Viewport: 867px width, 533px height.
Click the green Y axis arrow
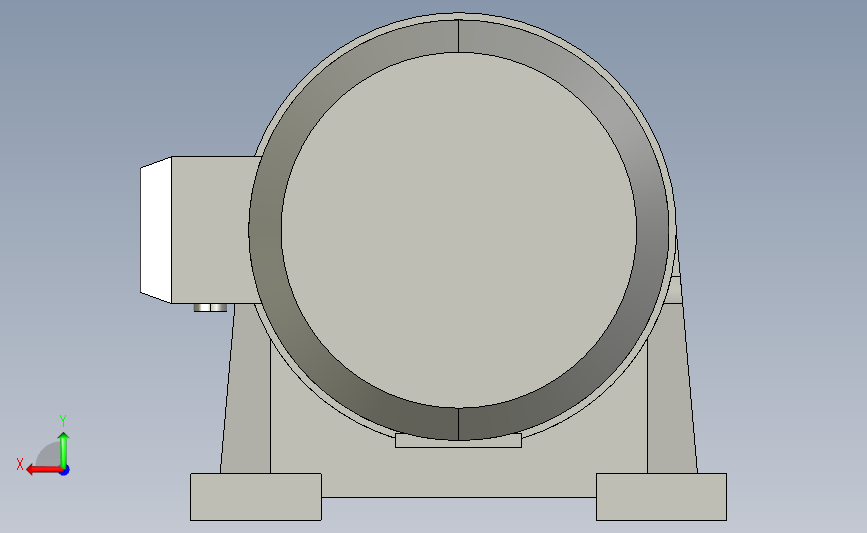(x=64, y=450)
